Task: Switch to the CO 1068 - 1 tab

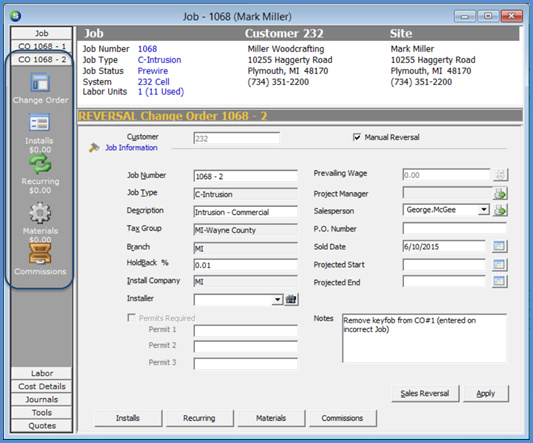Action: coord(41,46)
